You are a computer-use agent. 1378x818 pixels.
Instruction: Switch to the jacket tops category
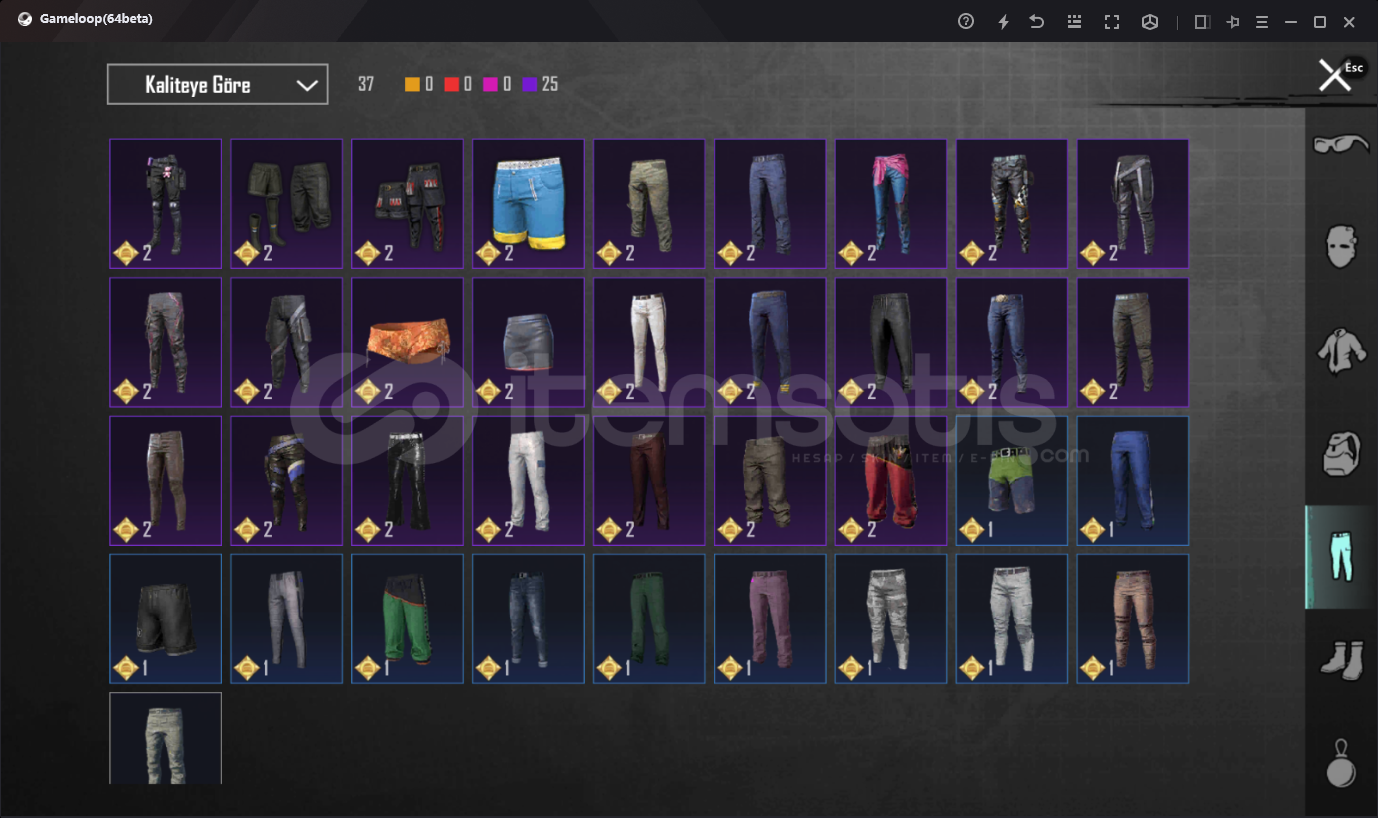pos(1340,350)
